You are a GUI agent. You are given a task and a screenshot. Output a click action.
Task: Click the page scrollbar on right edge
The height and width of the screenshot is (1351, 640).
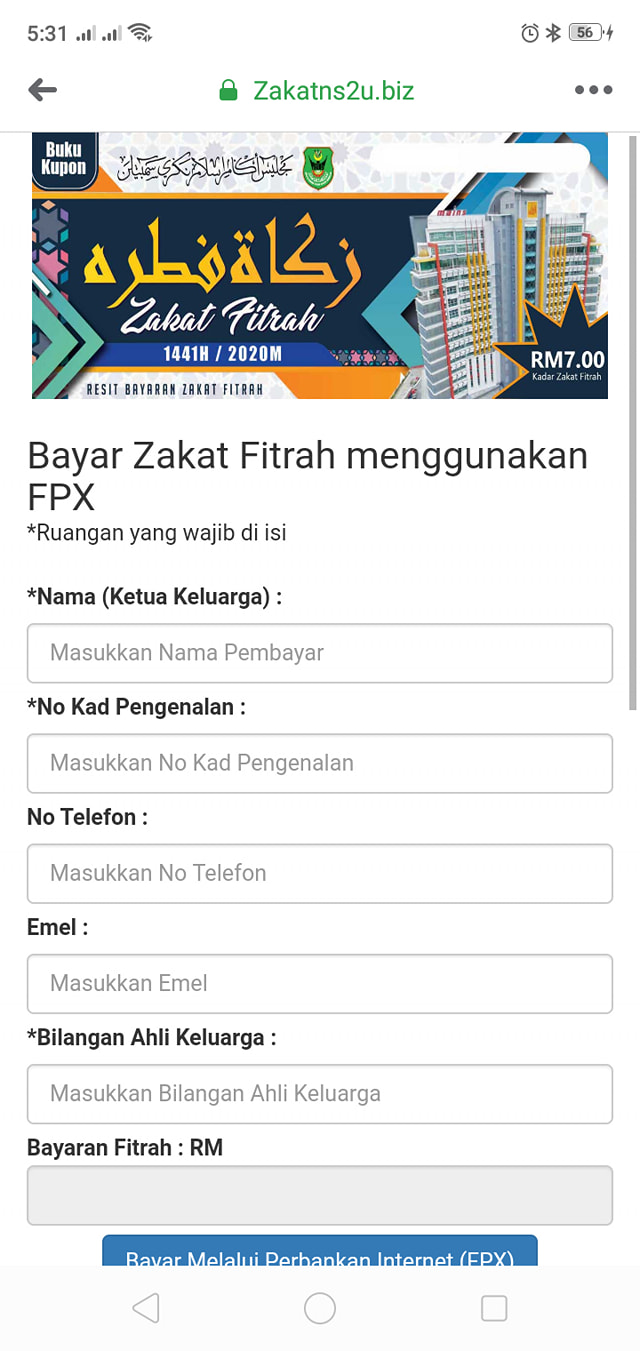pos(632,423)
